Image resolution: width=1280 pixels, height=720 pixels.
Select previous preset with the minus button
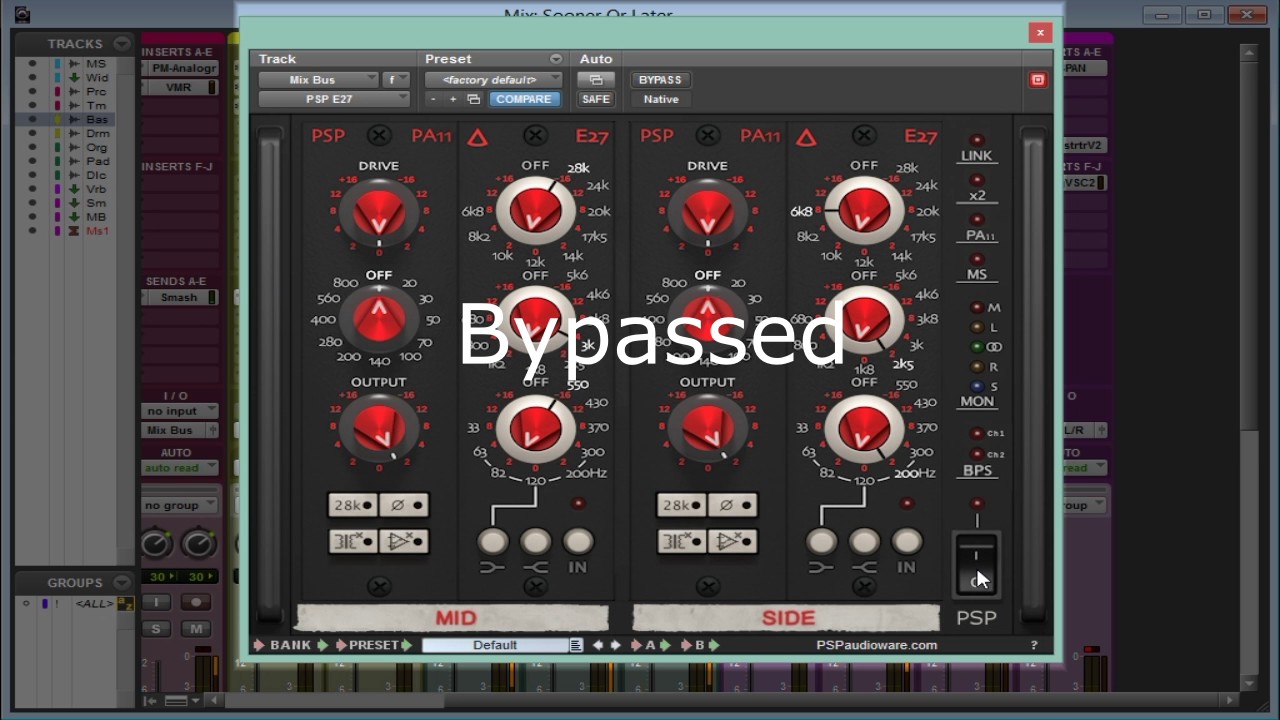coord(433,99)
